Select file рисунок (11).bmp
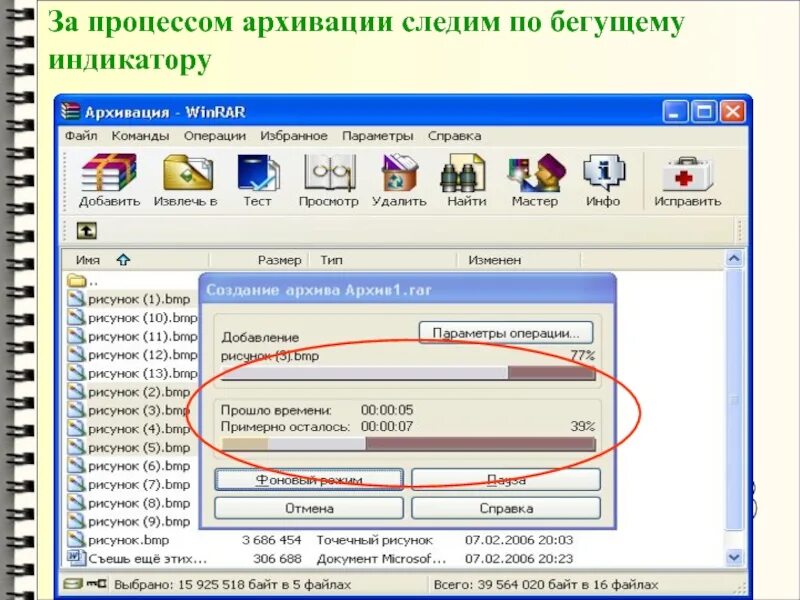Screen dimensions: 800x600 142,336
